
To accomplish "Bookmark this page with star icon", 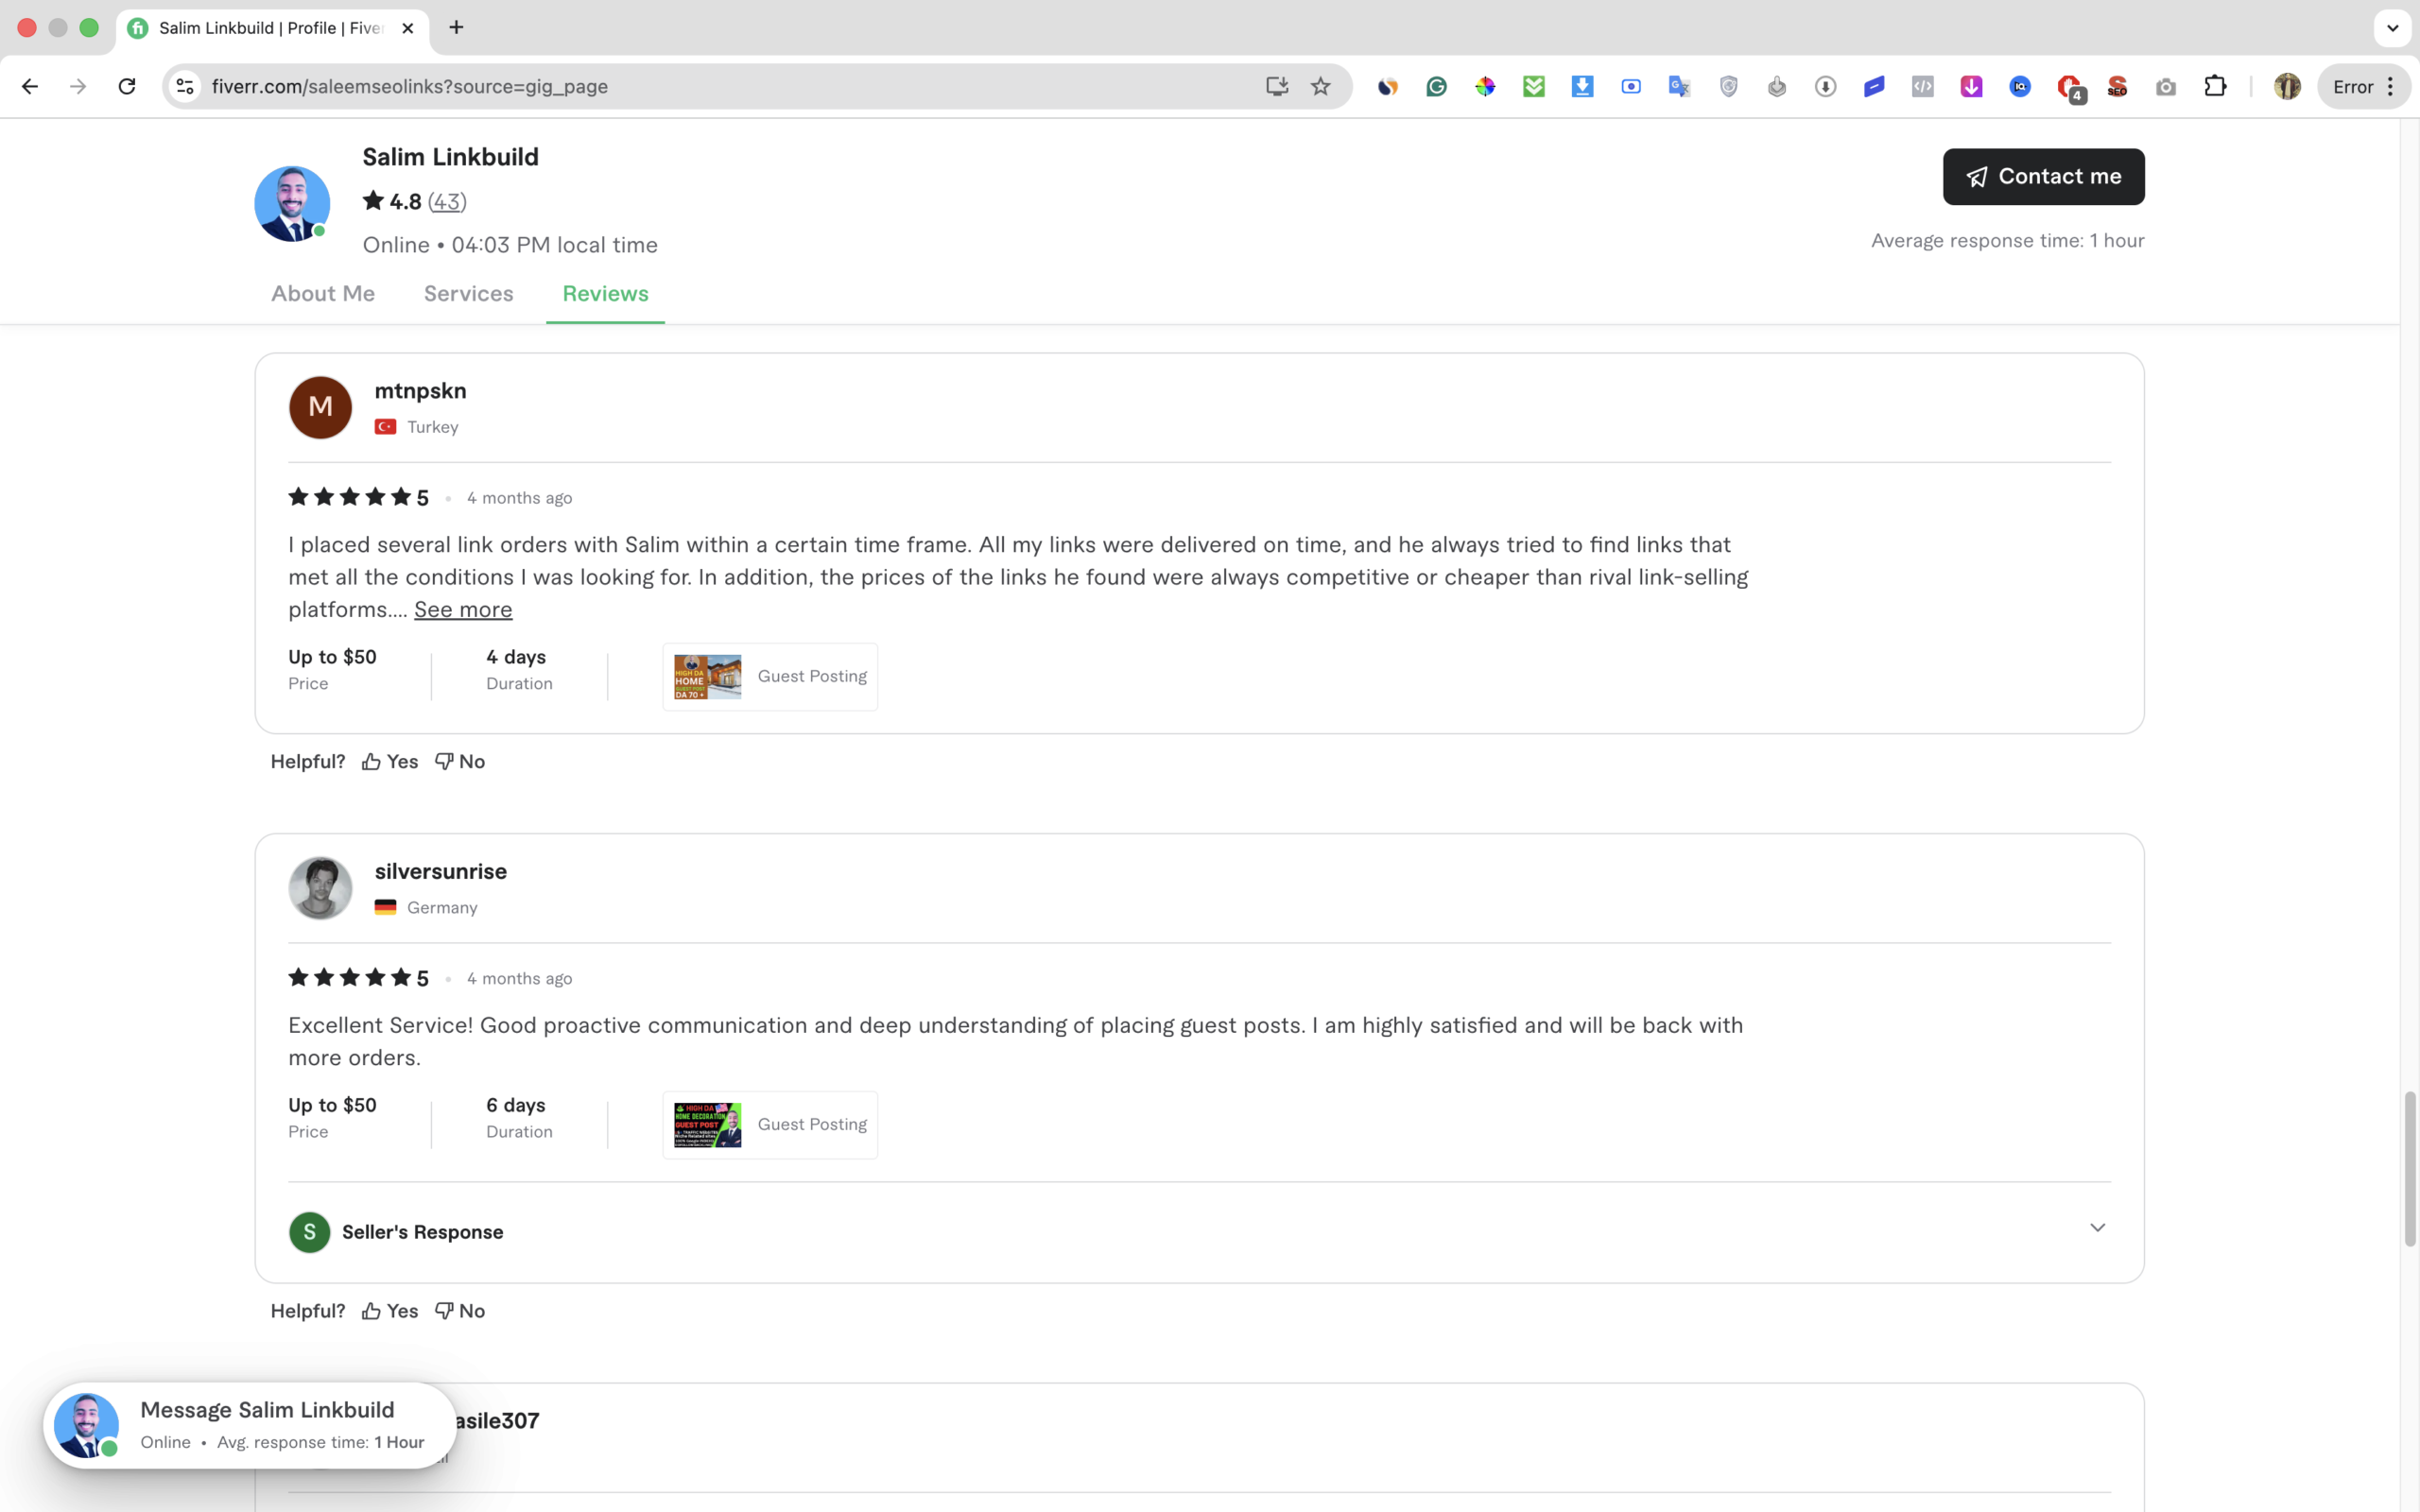I will (x=1320, y=86).
